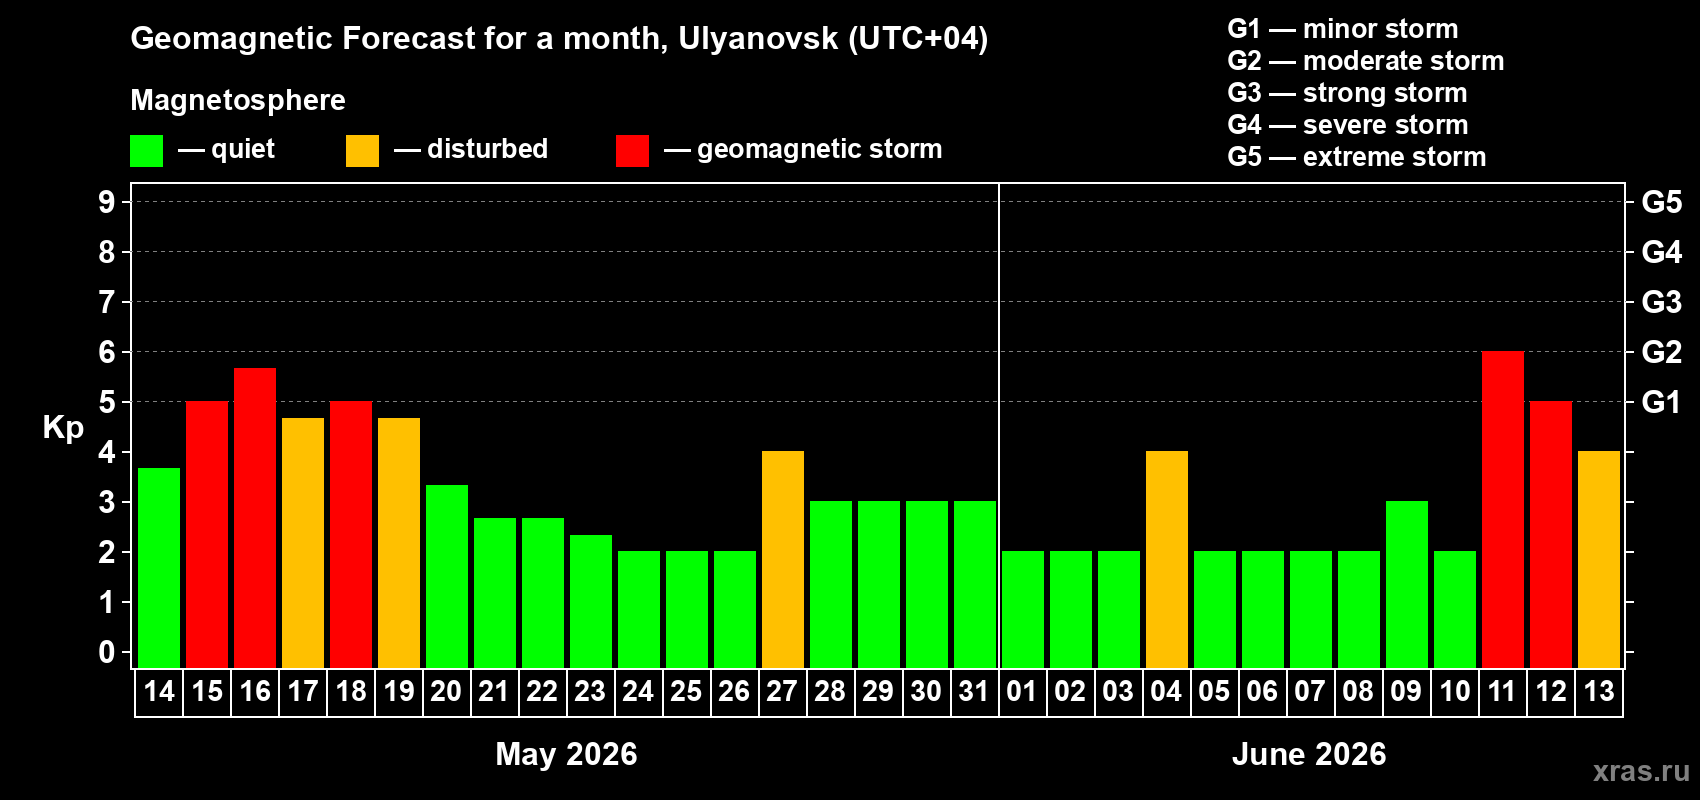This screenshot has height=800, width=1700.
Task: Click the orange disturbed legend swatch
Action: 362,151
